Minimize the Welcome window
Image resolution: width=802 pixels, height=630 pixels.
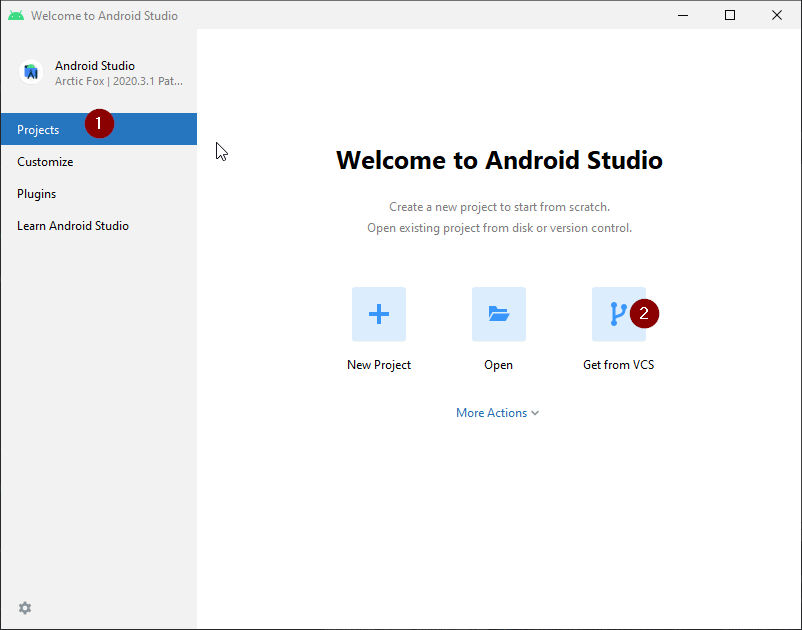click(683, 15)
